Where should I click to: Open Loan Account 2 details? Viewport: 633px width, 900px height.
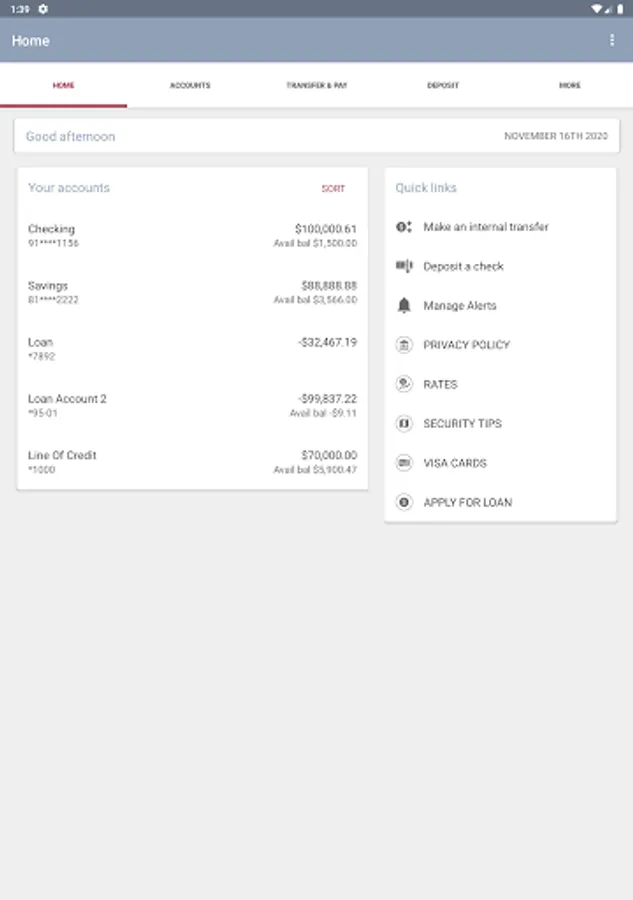pos(192,405)
